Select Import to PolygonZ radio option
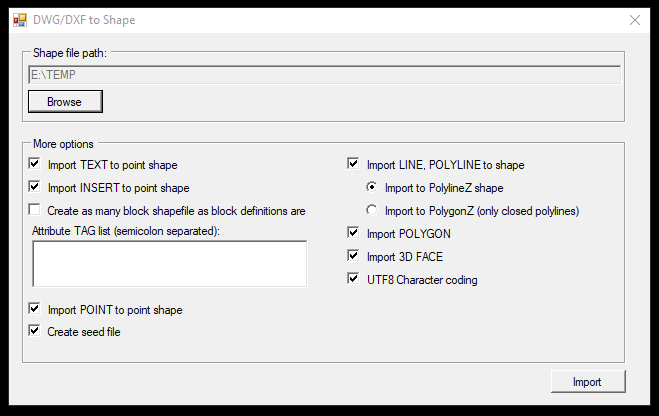The width and height of the screenshot is (659, 416). 372,210
